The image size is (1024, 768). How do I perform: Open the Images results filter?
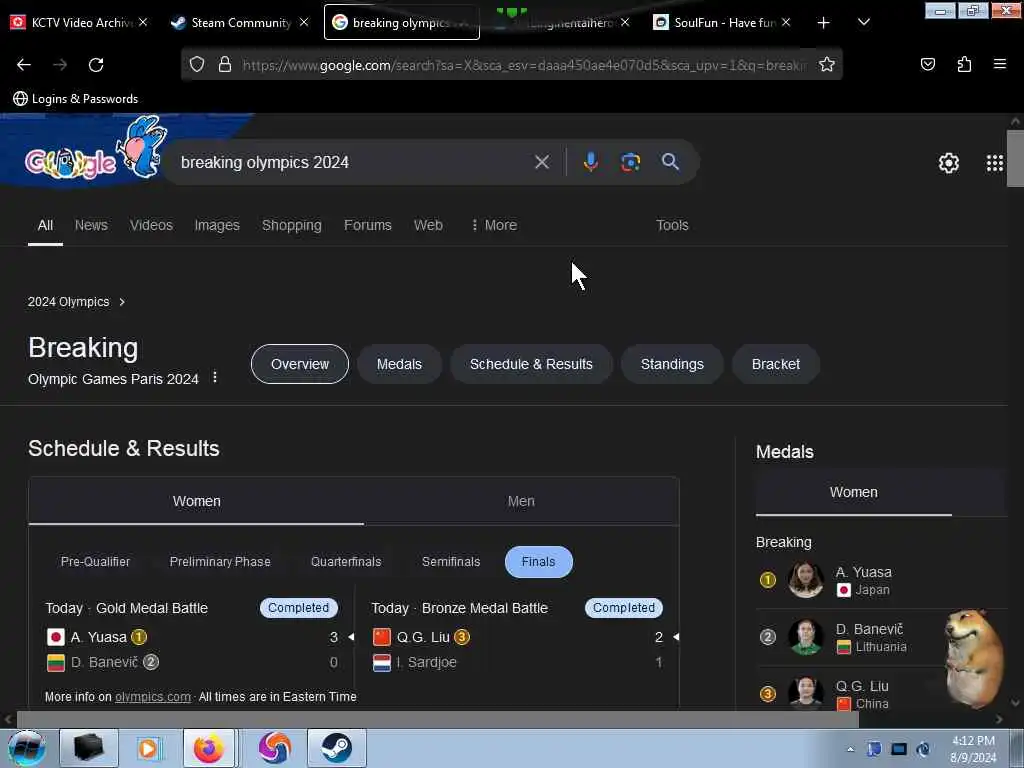(217, 225)
